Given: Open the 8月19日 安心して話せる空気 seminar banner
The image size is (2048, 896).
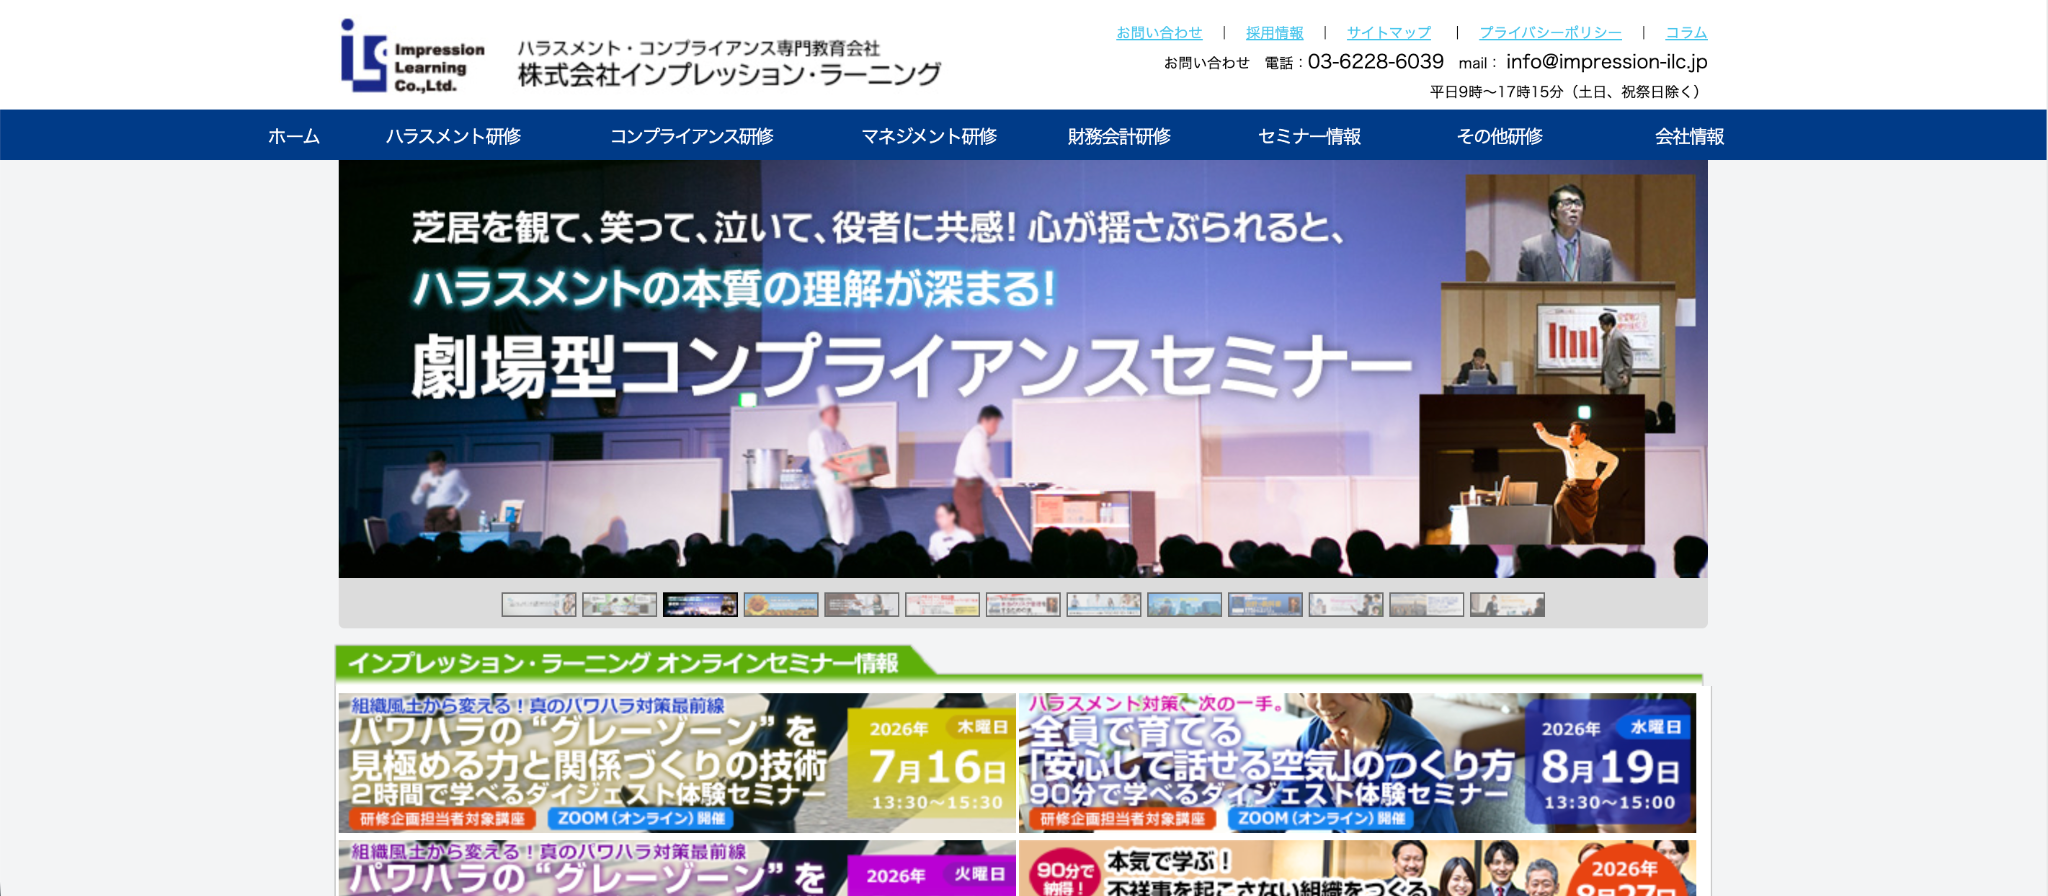Looking at the screenshot, I should [x=1357, y=763].
